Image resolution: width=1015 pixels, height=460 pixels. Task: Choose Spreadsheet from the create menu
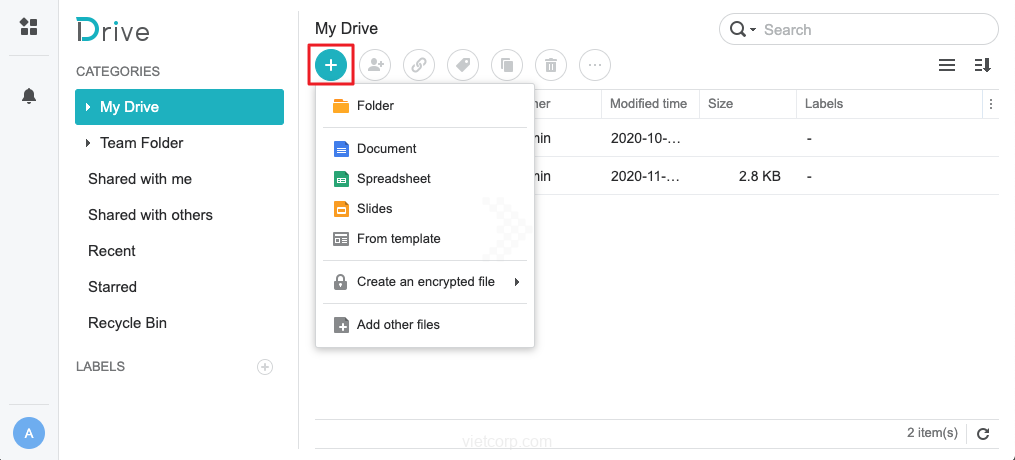tap(393, 179)
